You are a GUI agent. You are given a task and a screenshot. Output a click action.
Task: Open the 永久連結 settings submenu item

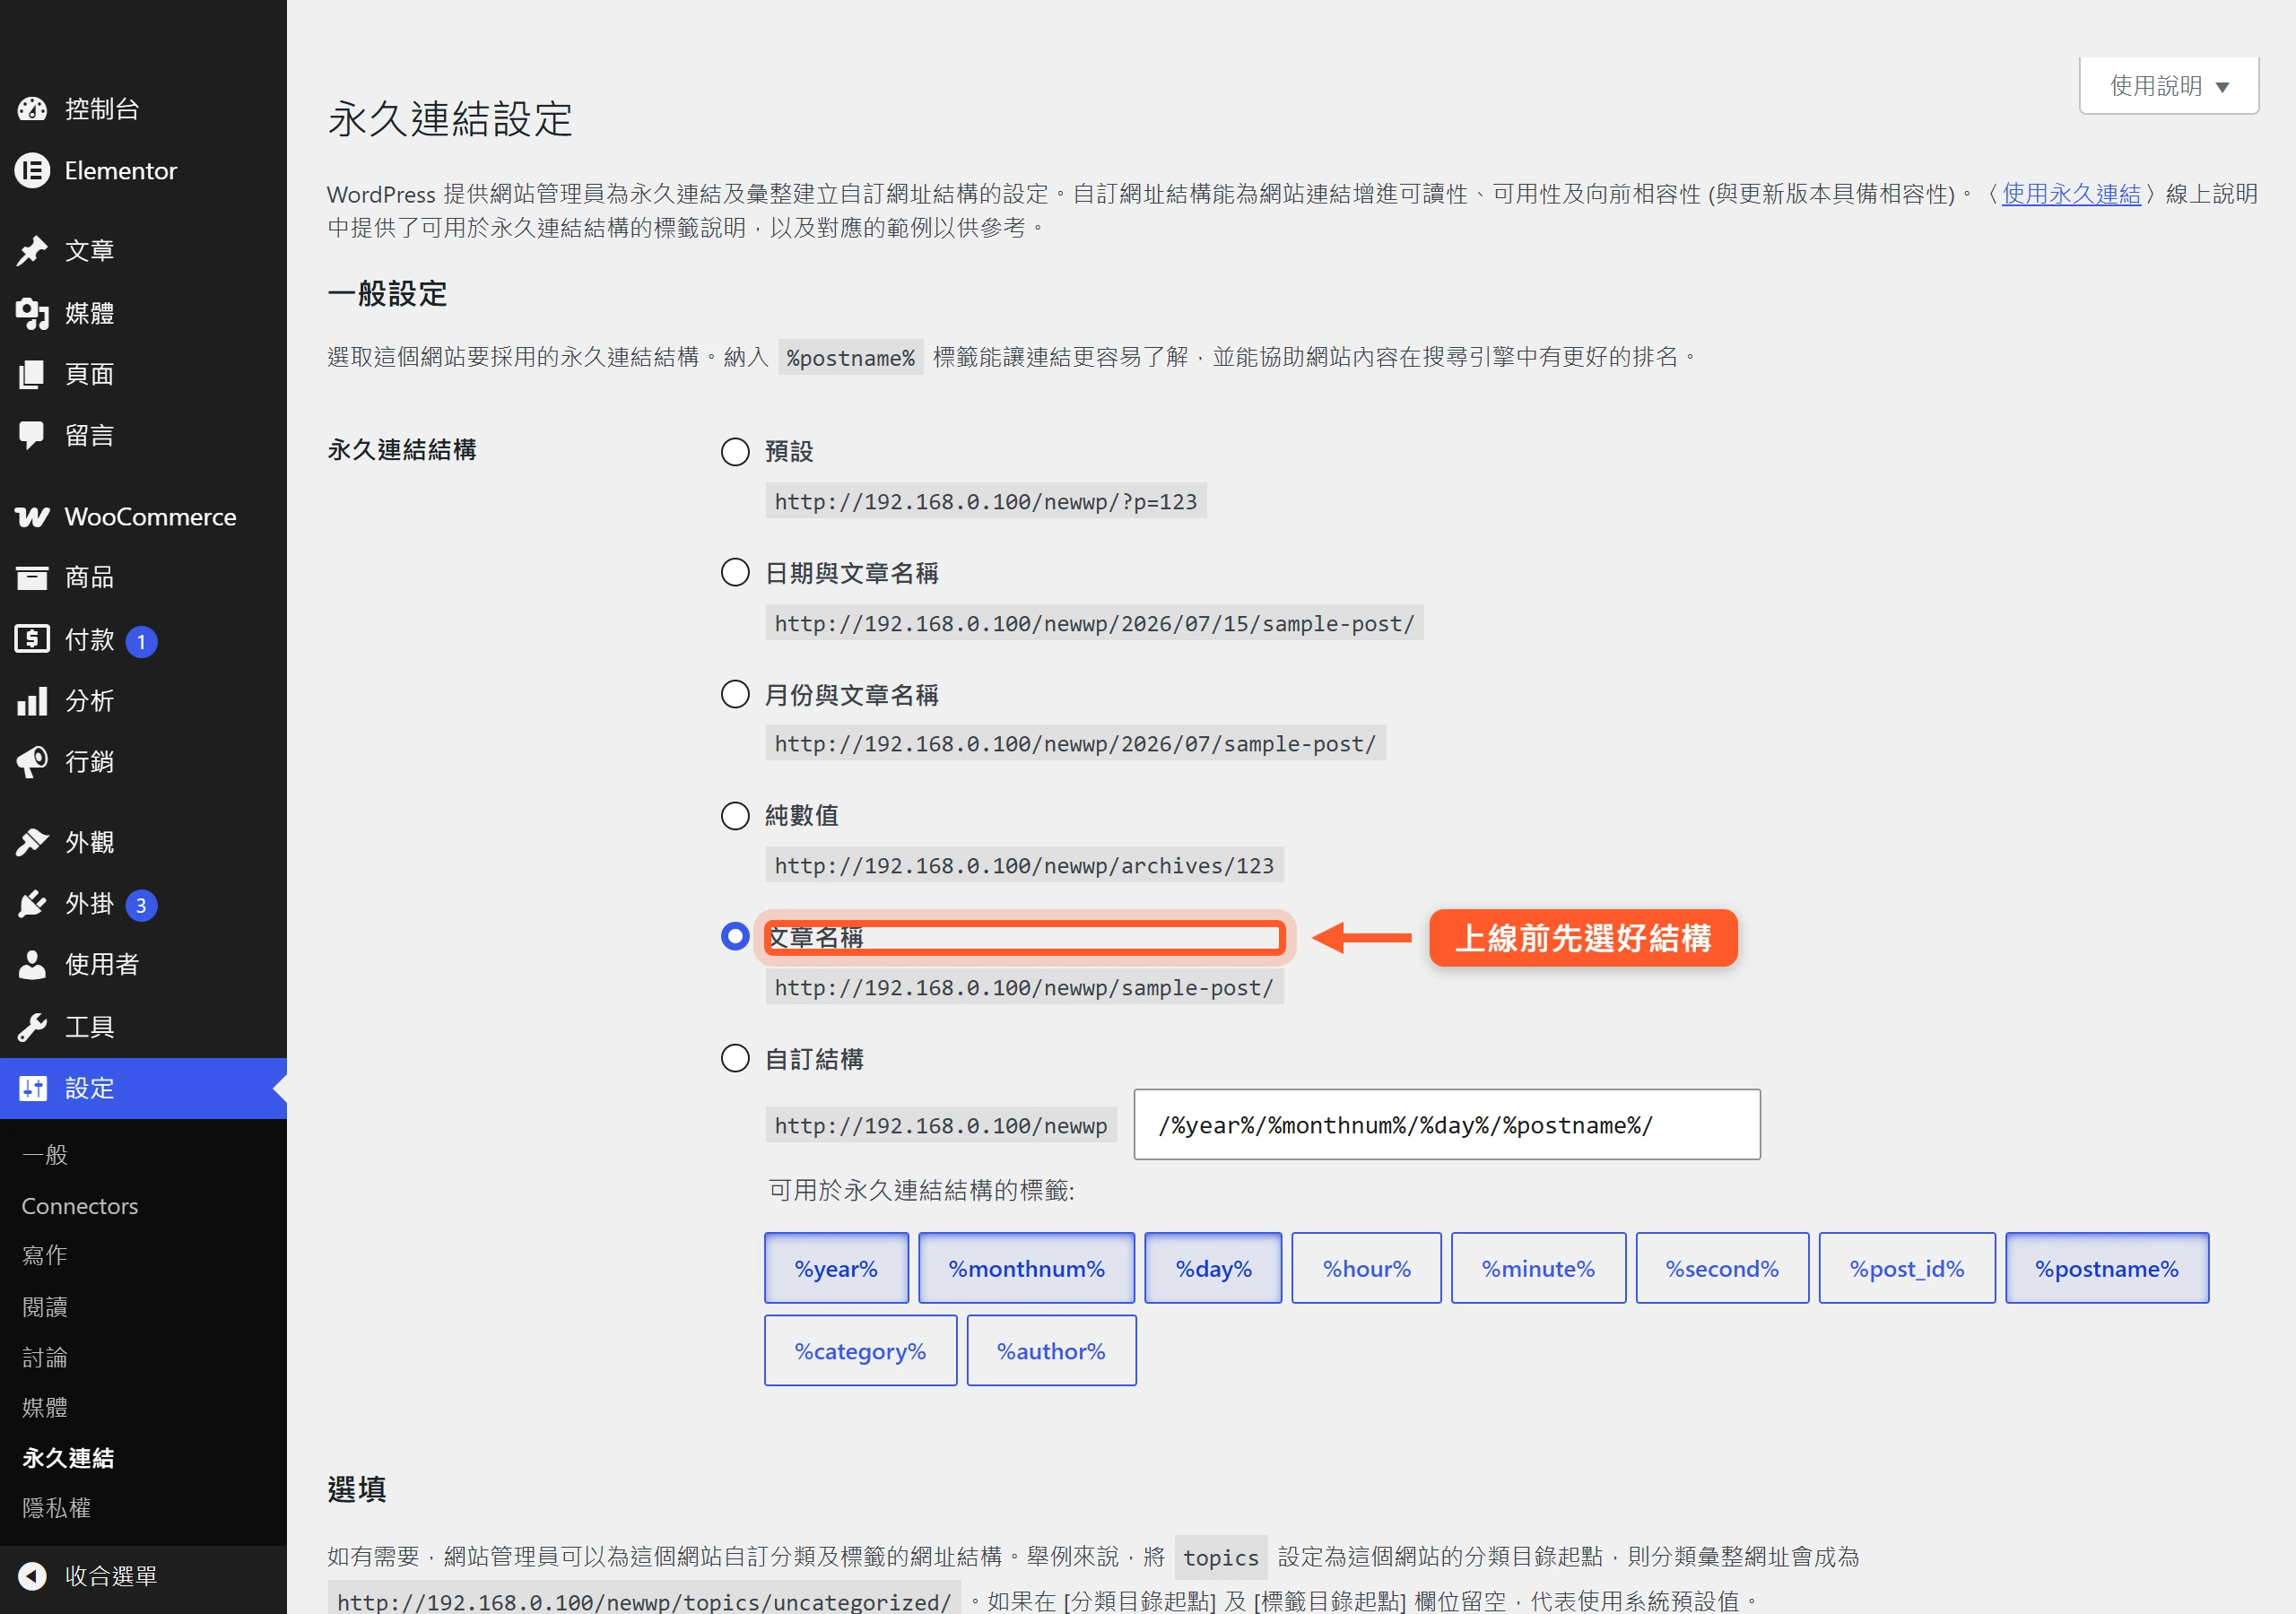pyautogui.click(x=68, y=1458)
